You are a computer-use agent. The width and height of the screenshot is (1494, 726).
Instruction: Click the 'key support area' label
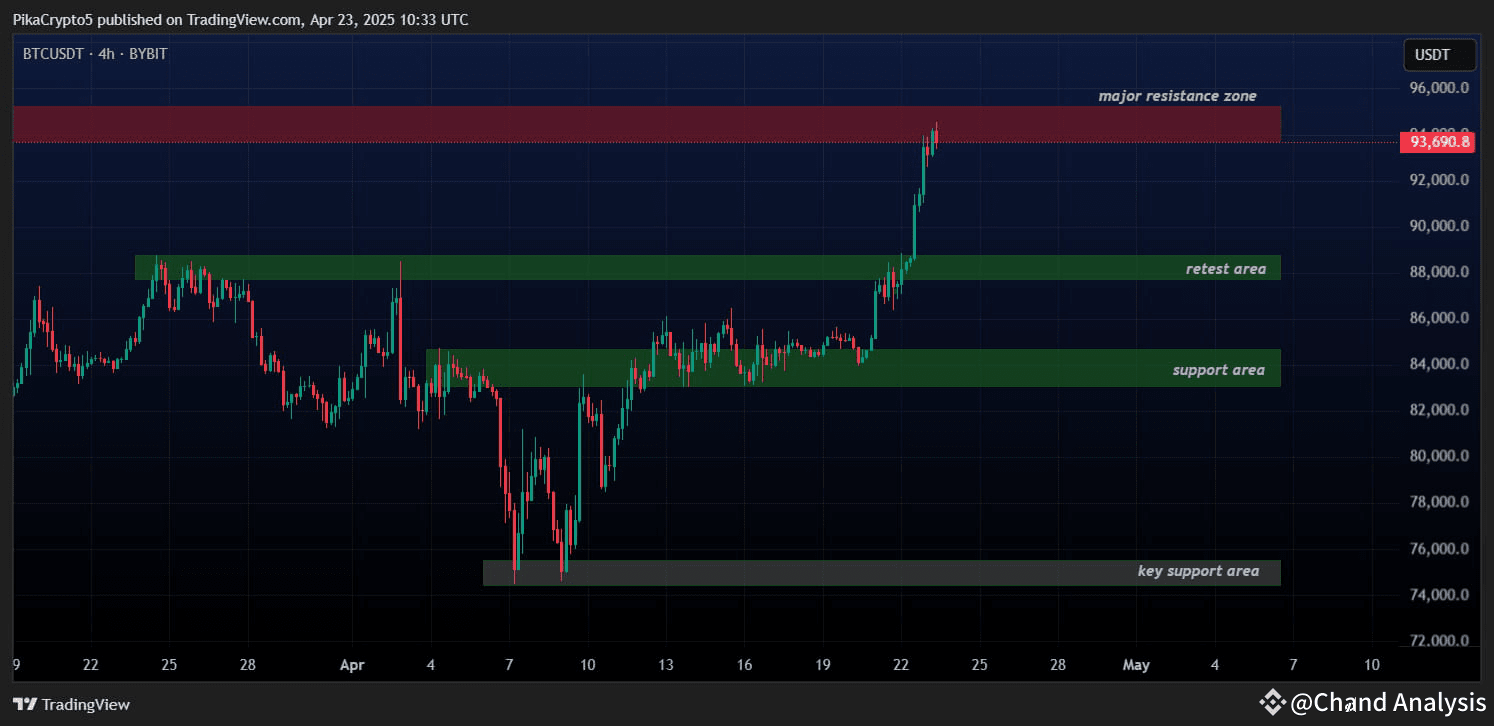(x=1198, y=571)
